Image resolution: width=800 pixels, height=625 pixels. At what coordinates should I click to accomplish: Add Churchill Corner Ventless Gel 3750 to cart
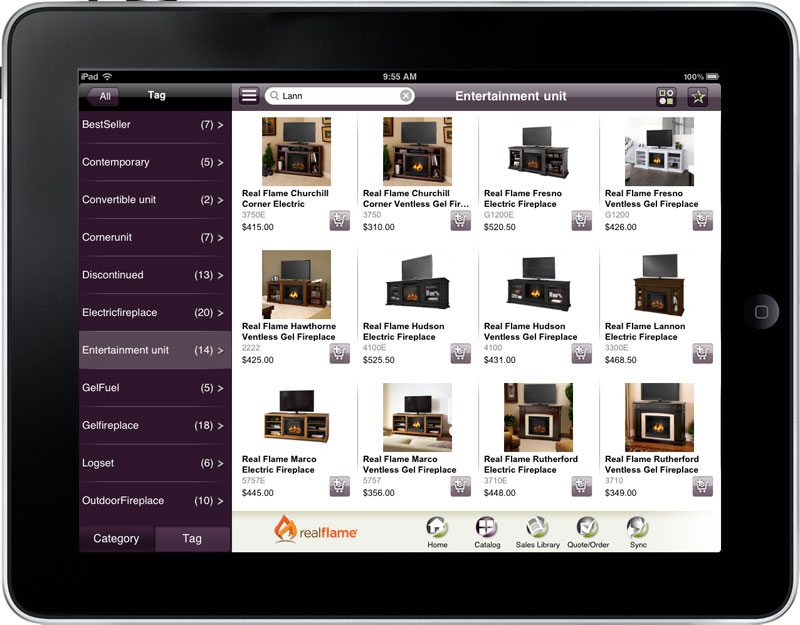tap(460, 220)
